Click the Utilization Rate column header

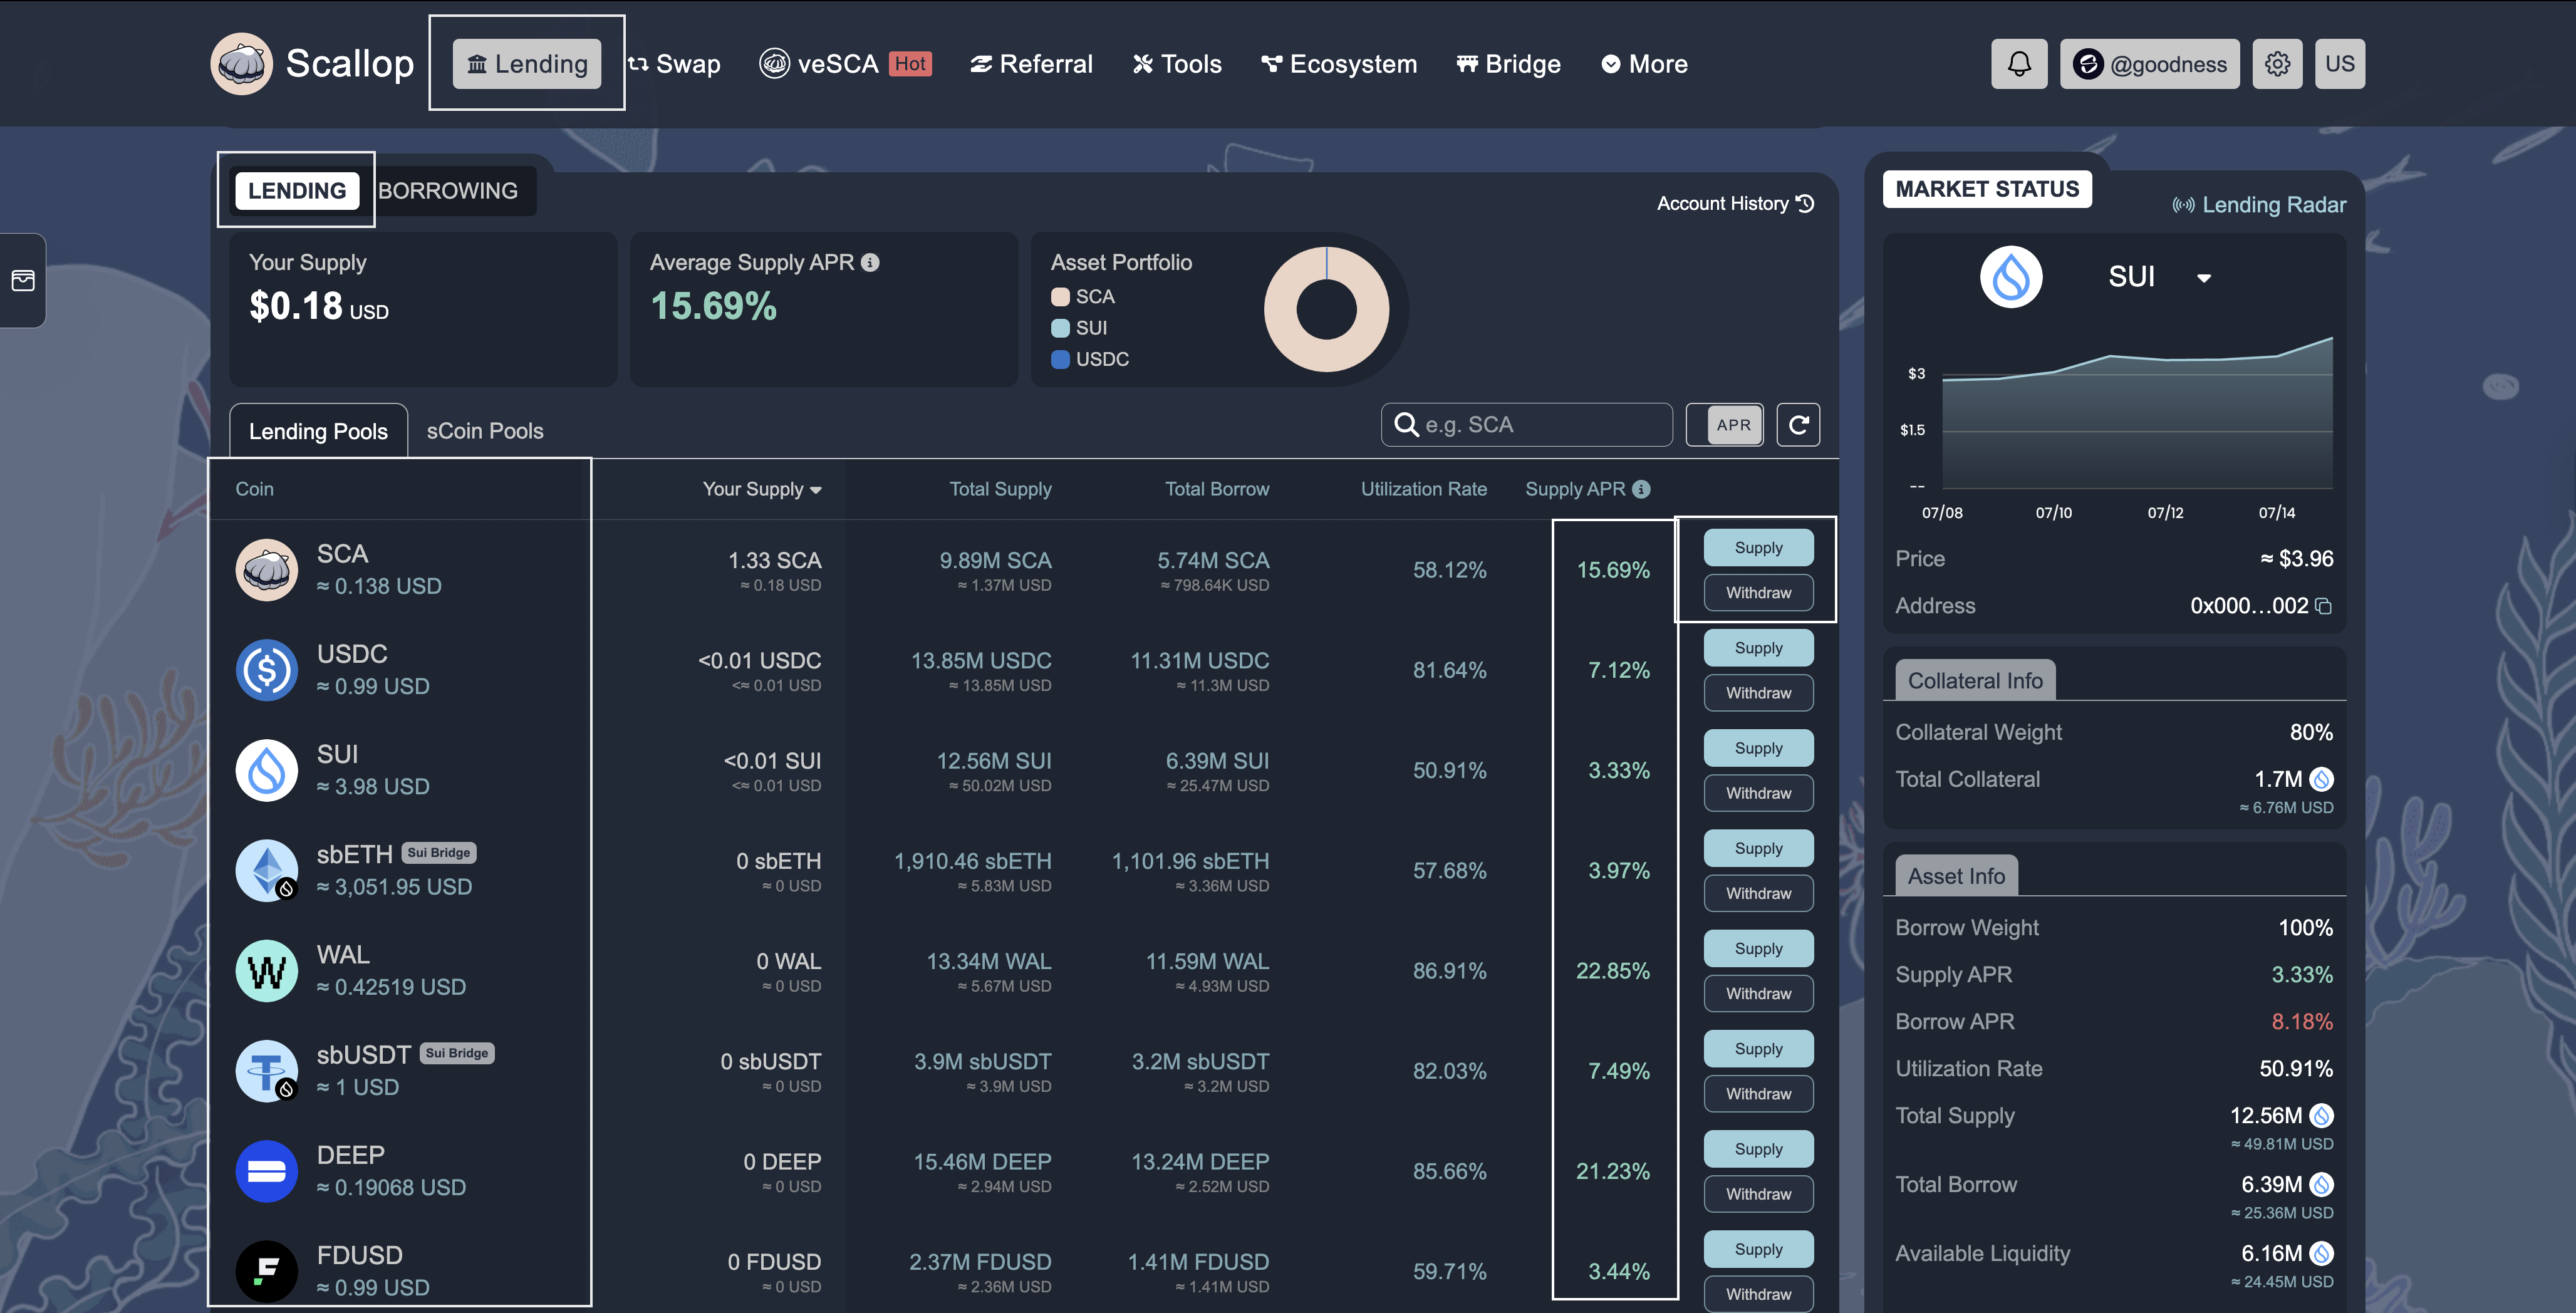coord(1423,489)
